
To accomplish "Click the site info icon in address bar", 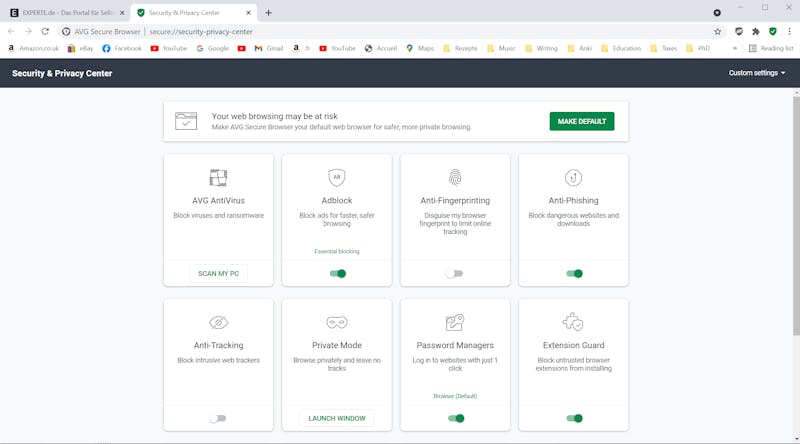I will (x=66, y=32).
